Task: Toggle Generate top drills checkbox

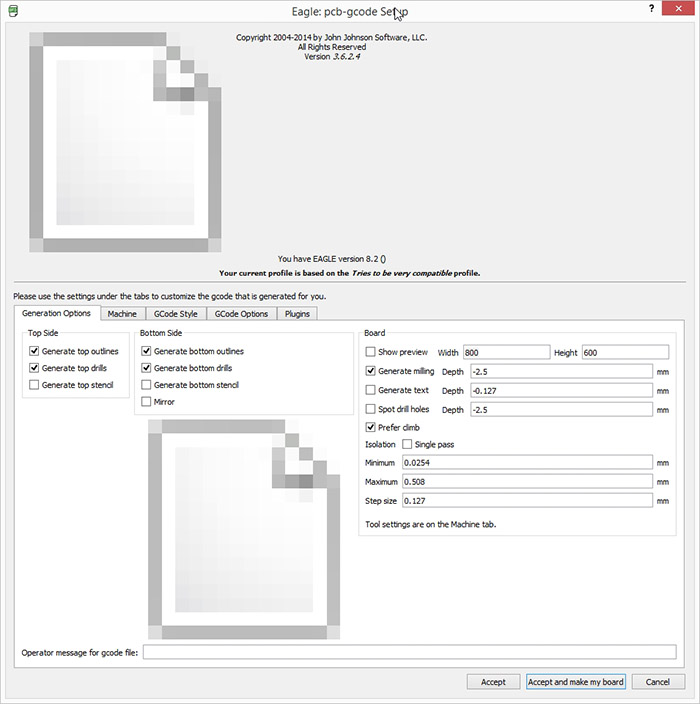Action: tap(34, 368)
